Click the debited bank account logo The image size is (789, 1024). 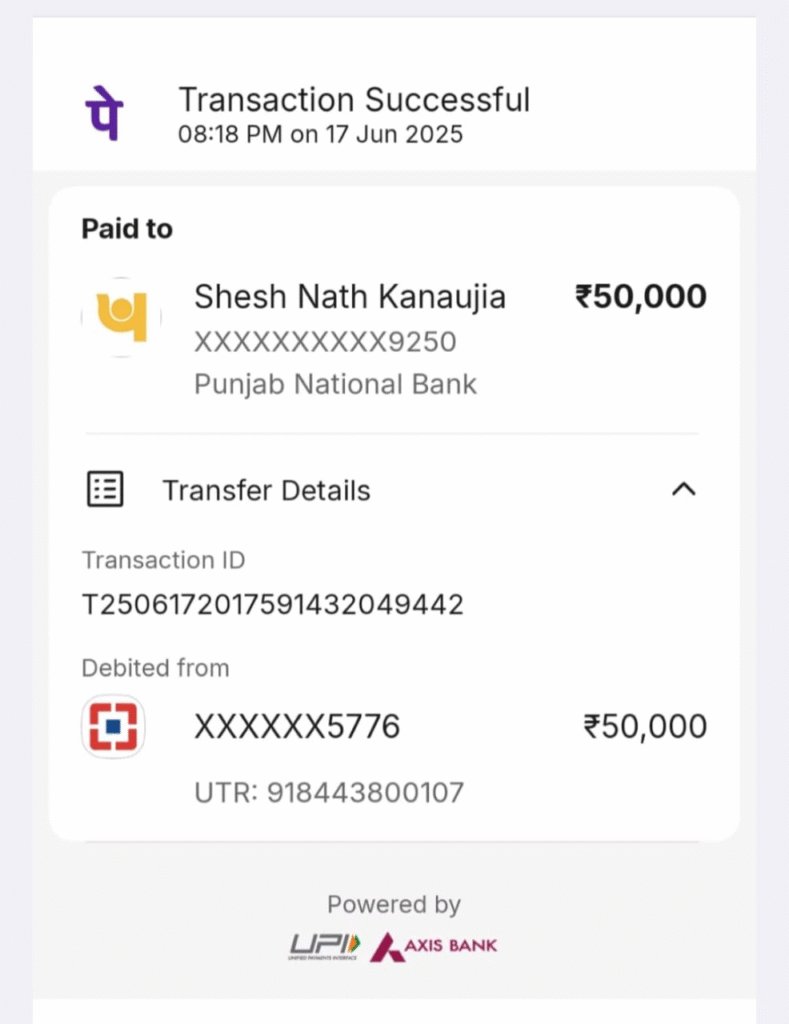tap(113, 727)
